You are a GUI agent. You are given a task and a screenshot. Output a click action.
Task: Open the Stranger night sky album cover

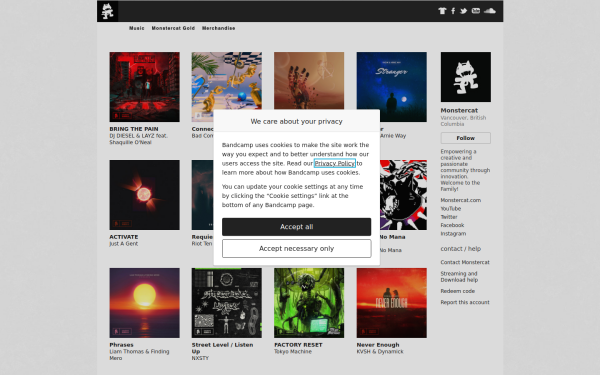coord(391,87)
